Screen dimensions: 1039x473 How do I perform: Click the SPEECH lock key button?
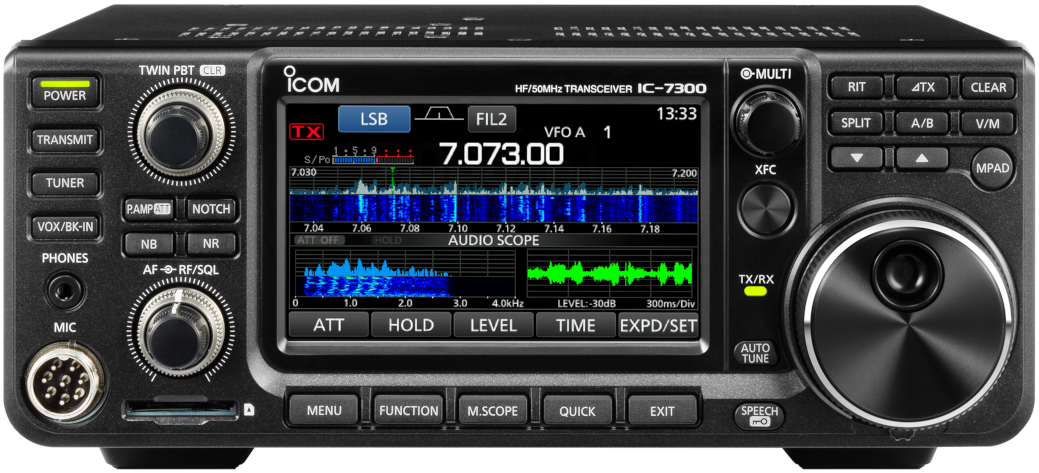759,415
